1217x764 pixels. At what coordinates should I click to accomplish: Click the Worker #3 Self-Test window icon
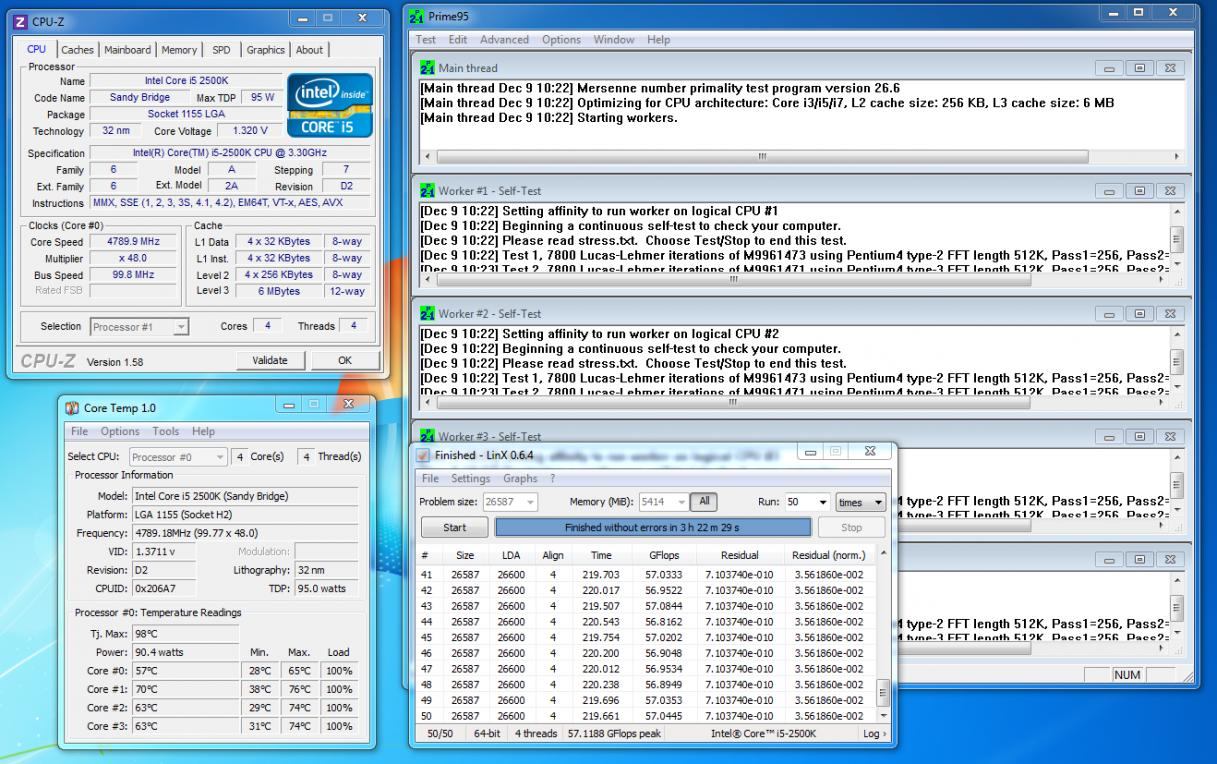[428, 436]
